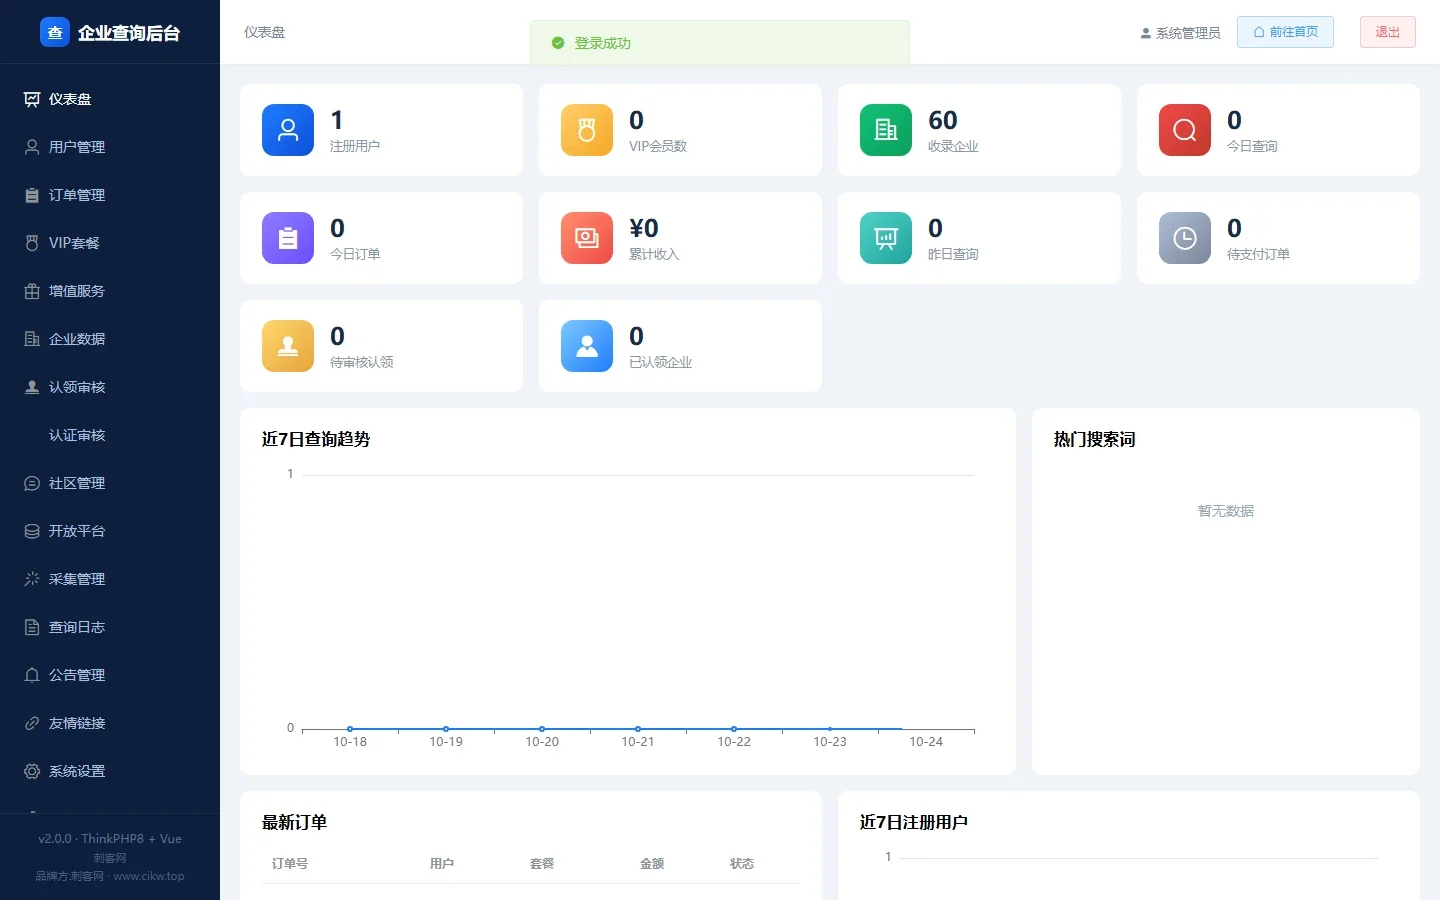Click the 仪表盘 breadcrumb title

pyautogui.click(x=265, y=32)
